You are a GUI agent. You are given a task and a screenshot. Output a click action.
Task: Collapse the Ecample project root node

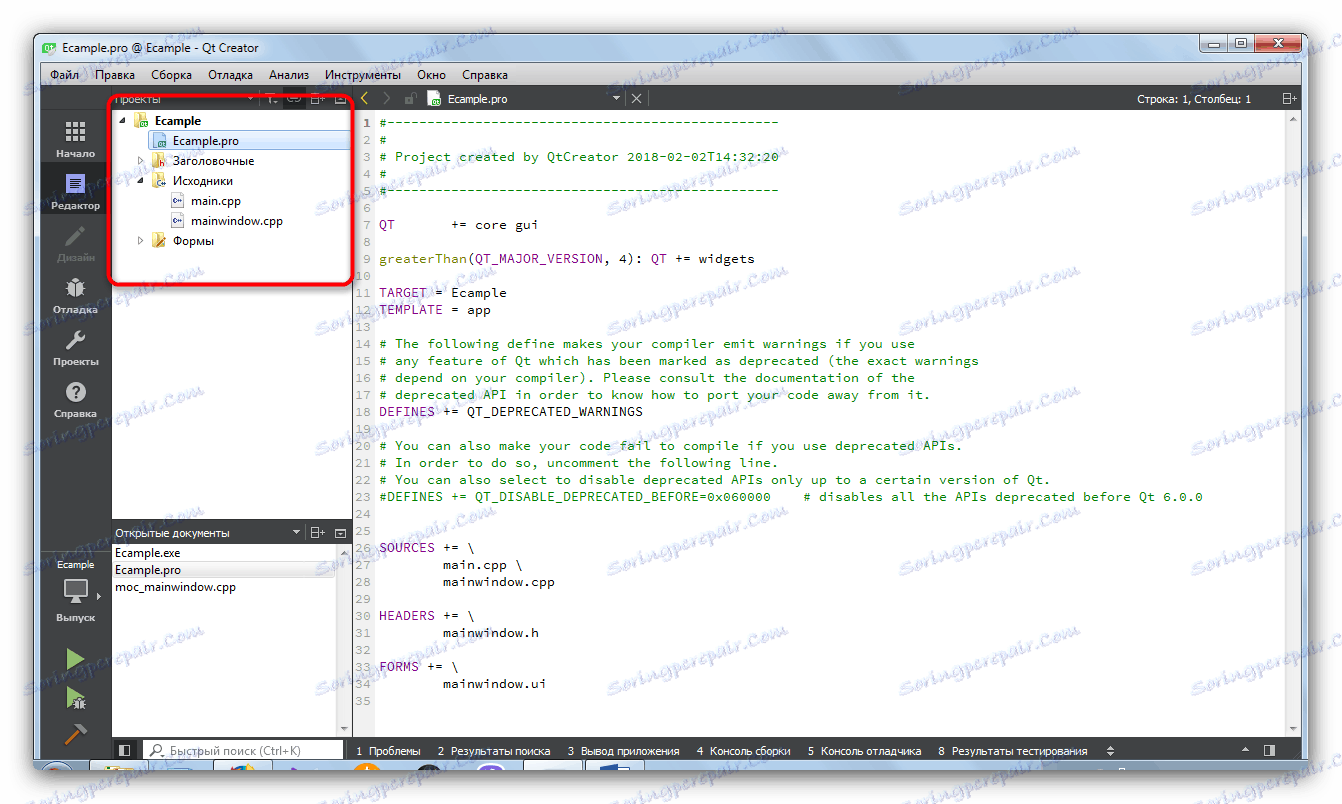123,121
